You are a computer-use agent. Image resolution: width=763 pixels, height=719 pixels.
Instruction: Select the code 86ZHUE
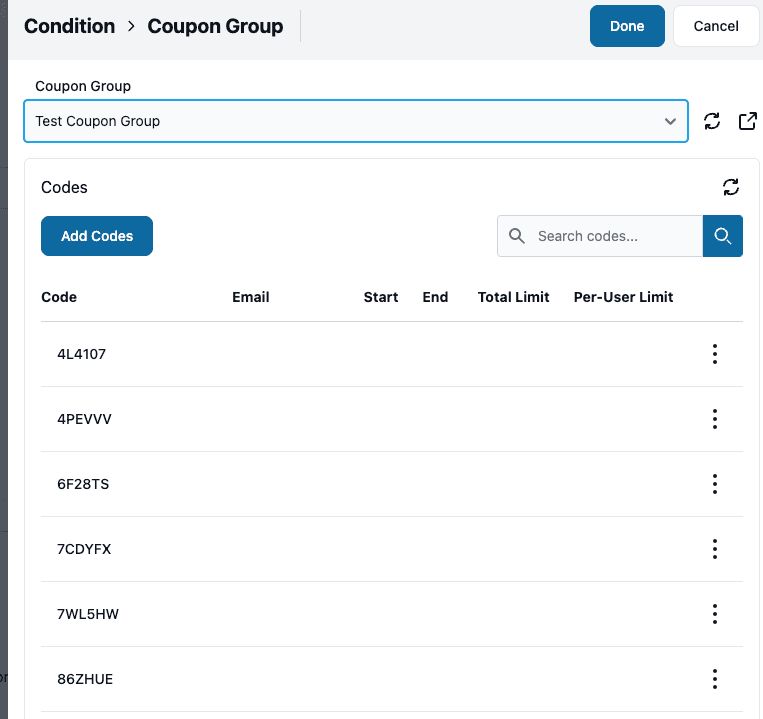click(x=85, y=679)
